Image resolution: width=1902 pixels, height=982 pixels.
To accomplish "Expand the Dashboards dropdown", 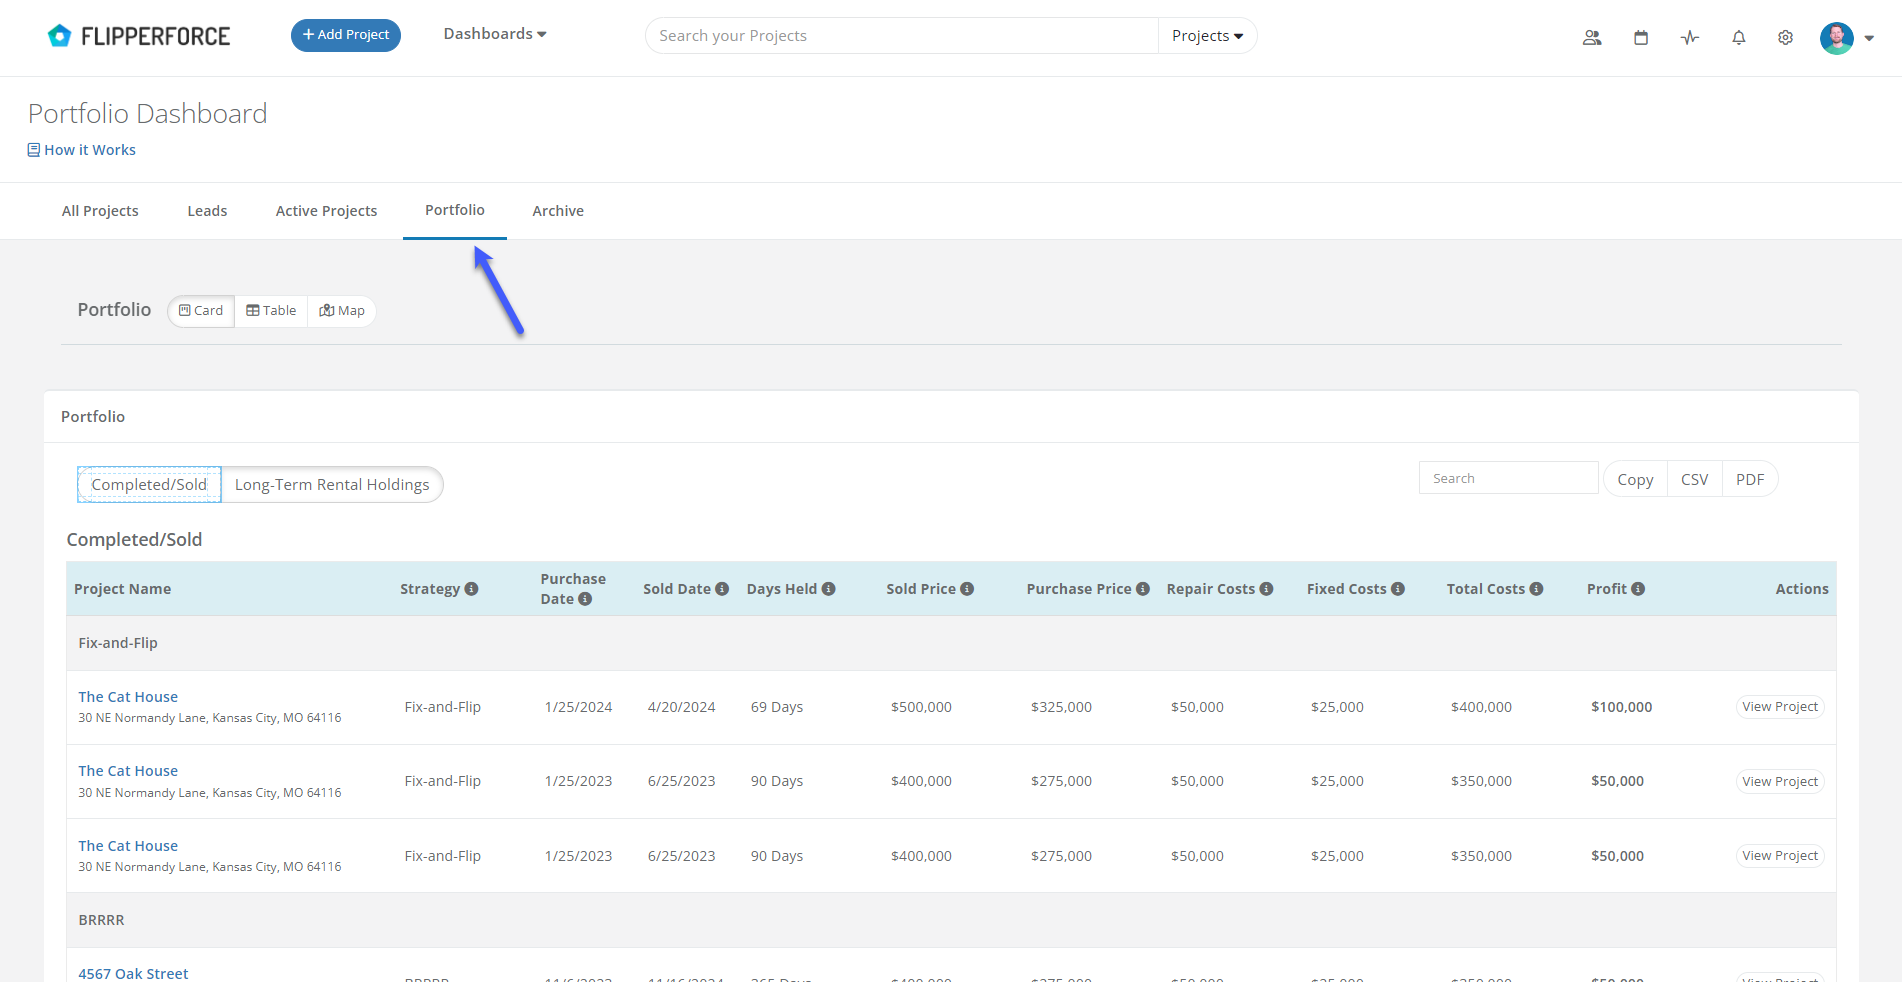I will tap(495, 34).
